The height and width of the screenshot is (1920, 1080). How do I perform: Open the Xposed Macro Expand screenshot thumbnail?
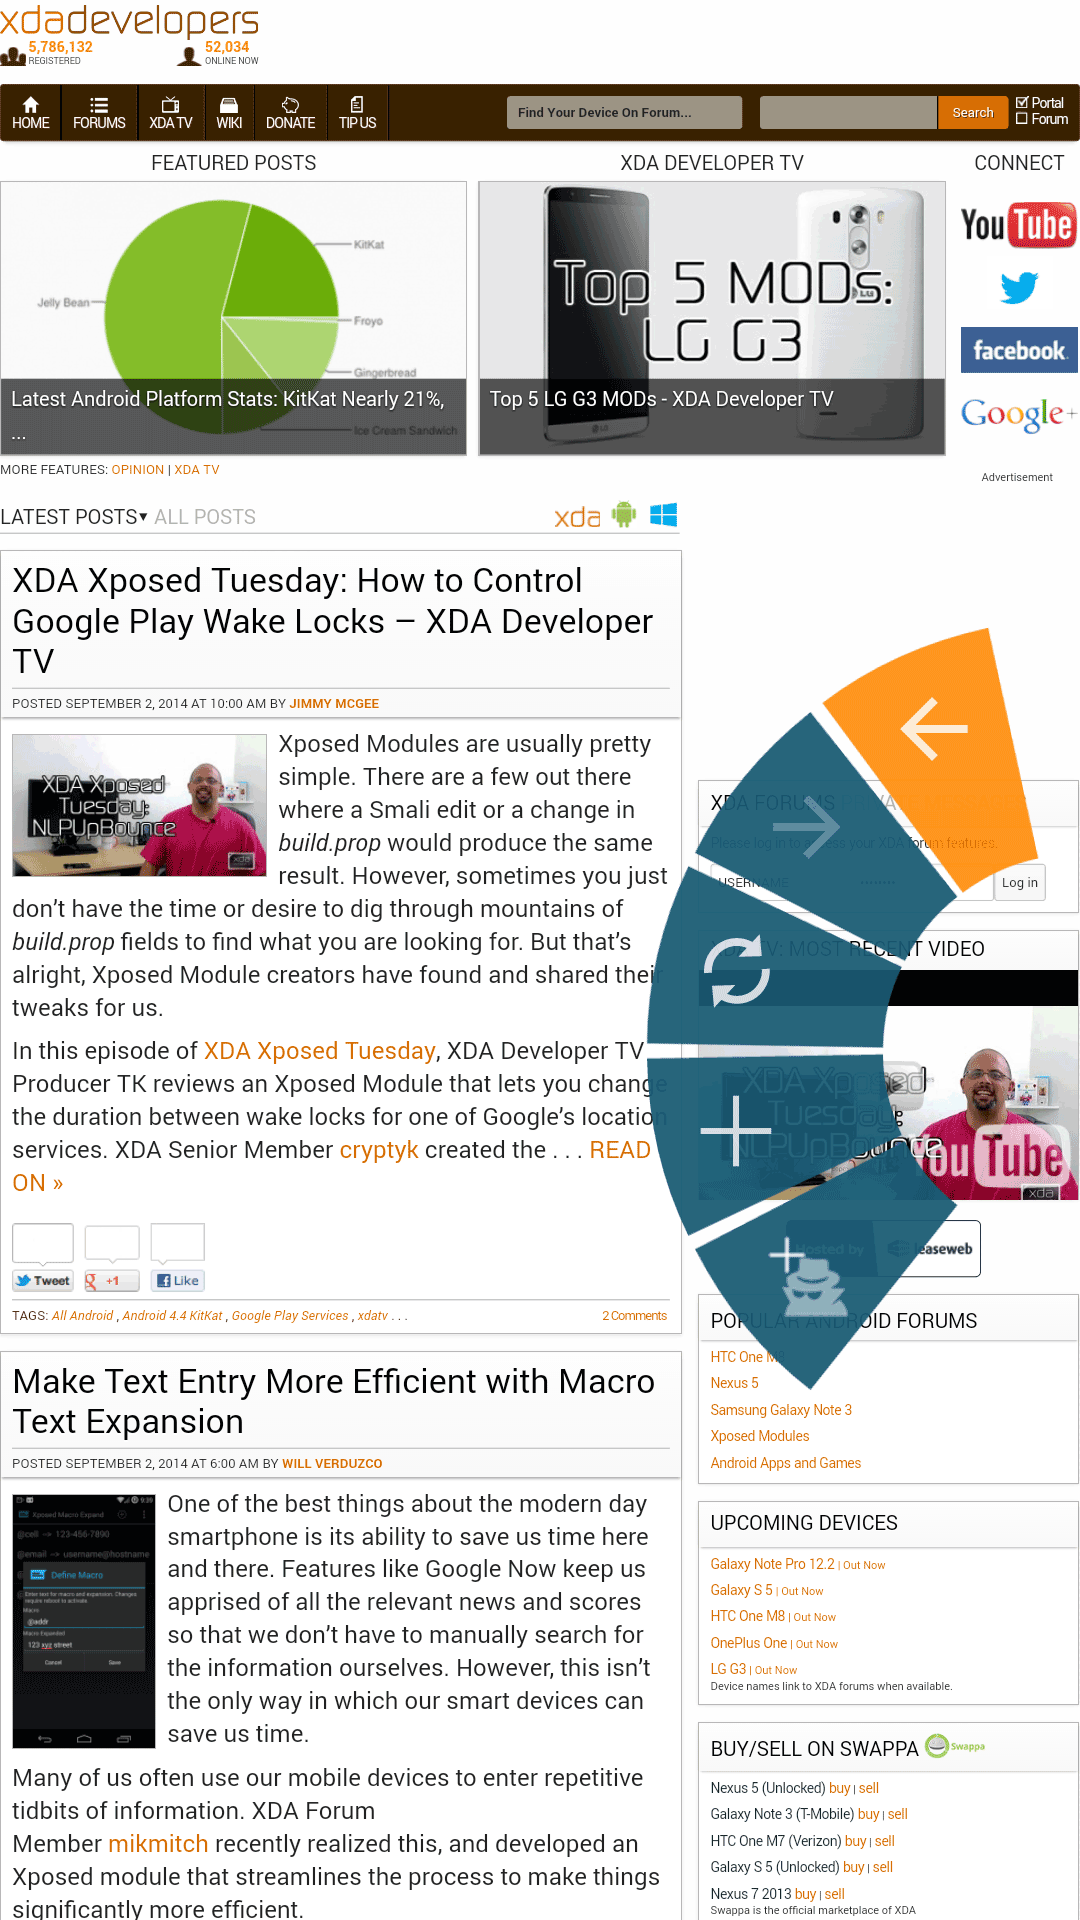[x=84, y=1621]
